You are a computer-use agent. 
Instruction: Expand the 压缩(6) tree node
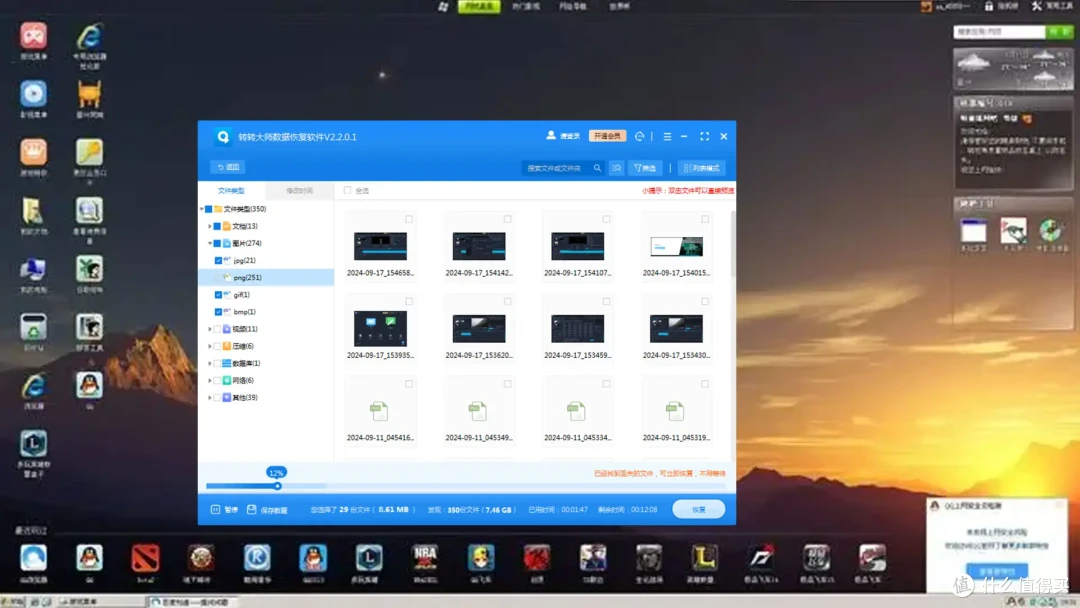pyautogui.click(x=210, y=346)
